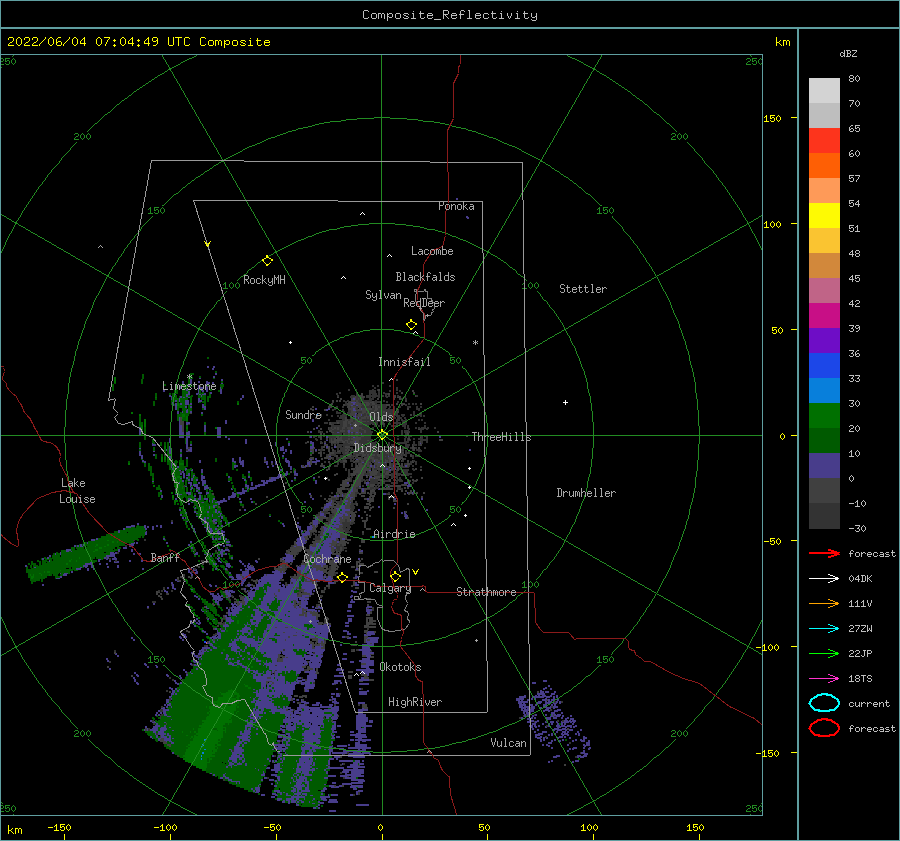Click the Stettler label
Image resolution: width=900 pixels, height=841 pixels.
click(583, 289)
